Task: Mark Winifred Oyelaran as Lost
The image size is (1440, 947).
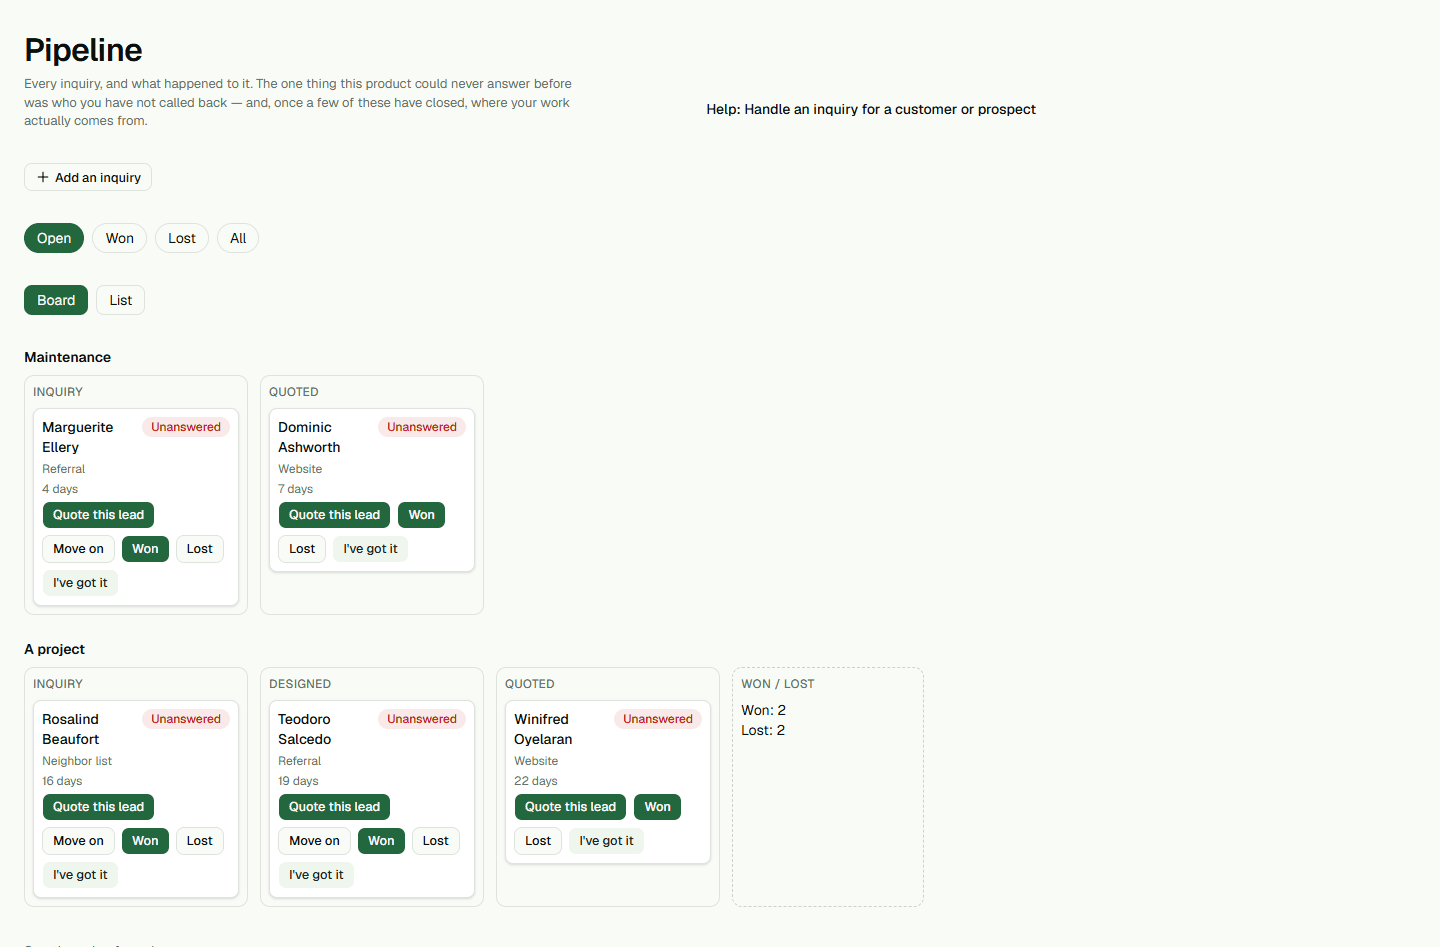Action: pyautogui.click(x=538, y=841)
